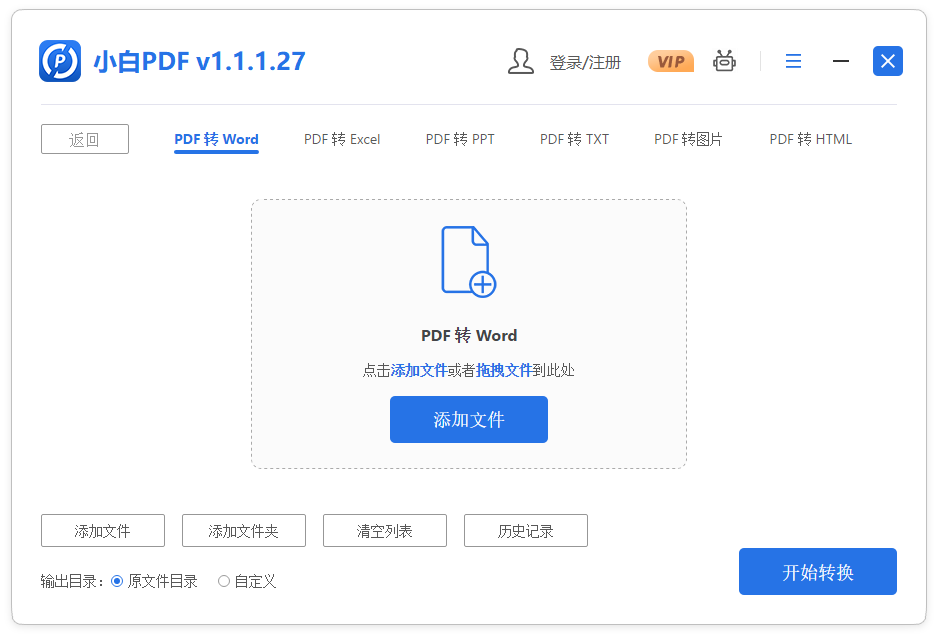This screenshot has height=638, width=938.
Task: Click the 清空列表 button
Action: click(385, 531)
